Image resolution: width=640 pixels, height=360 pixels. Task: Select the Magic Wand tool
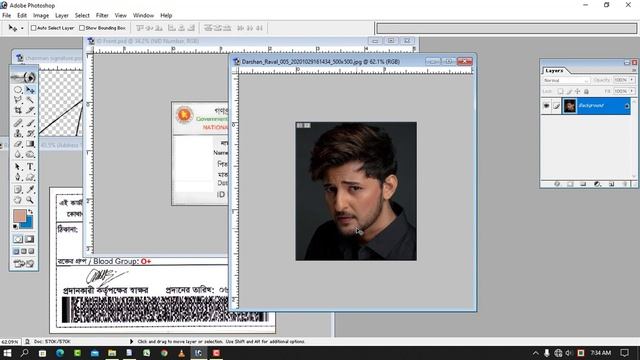click(x=30, y=100)
